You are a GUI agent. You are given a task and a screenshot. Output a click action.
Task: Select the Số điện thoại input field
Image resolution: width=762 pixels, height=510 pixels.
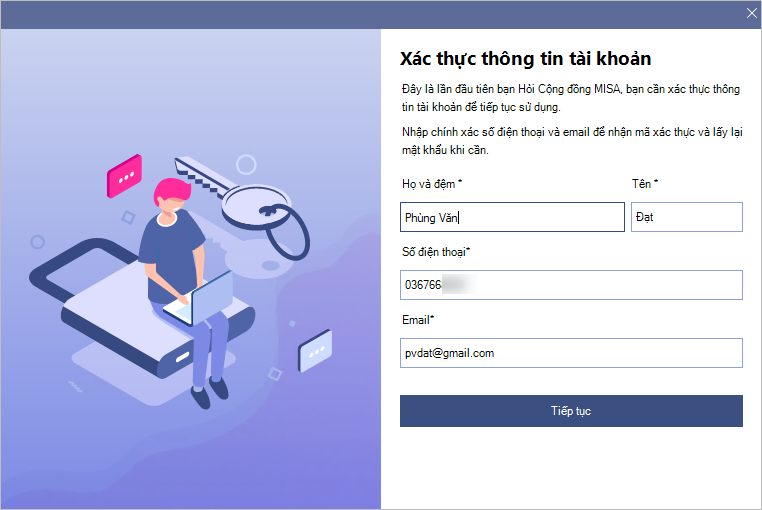coord(571,285)
